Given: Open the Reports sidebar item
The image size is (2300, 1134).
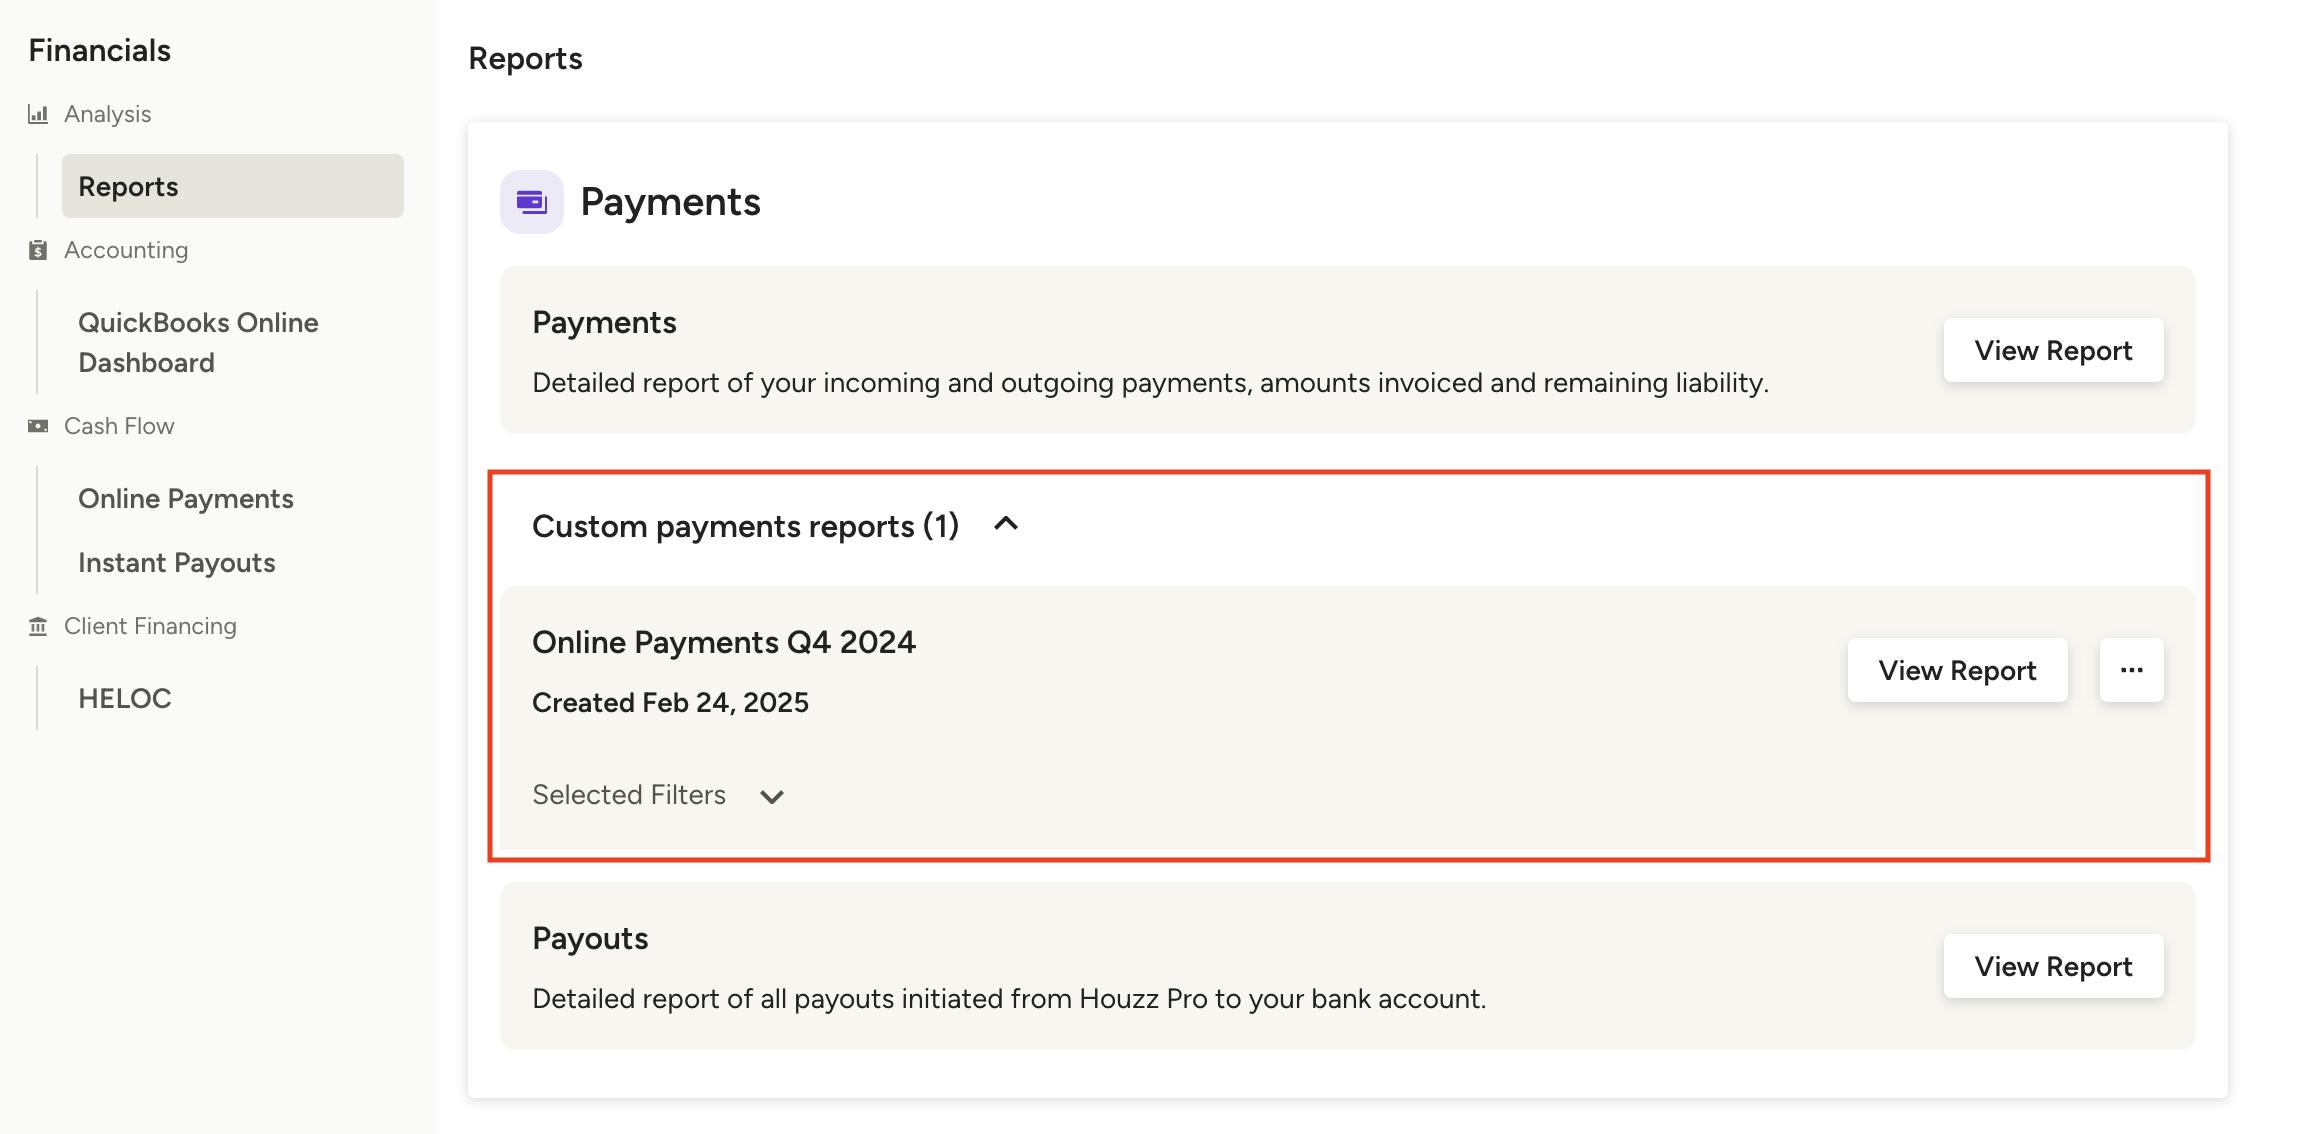Looking at the screenshot, I should pyautogui.click(x=233, y=186).
